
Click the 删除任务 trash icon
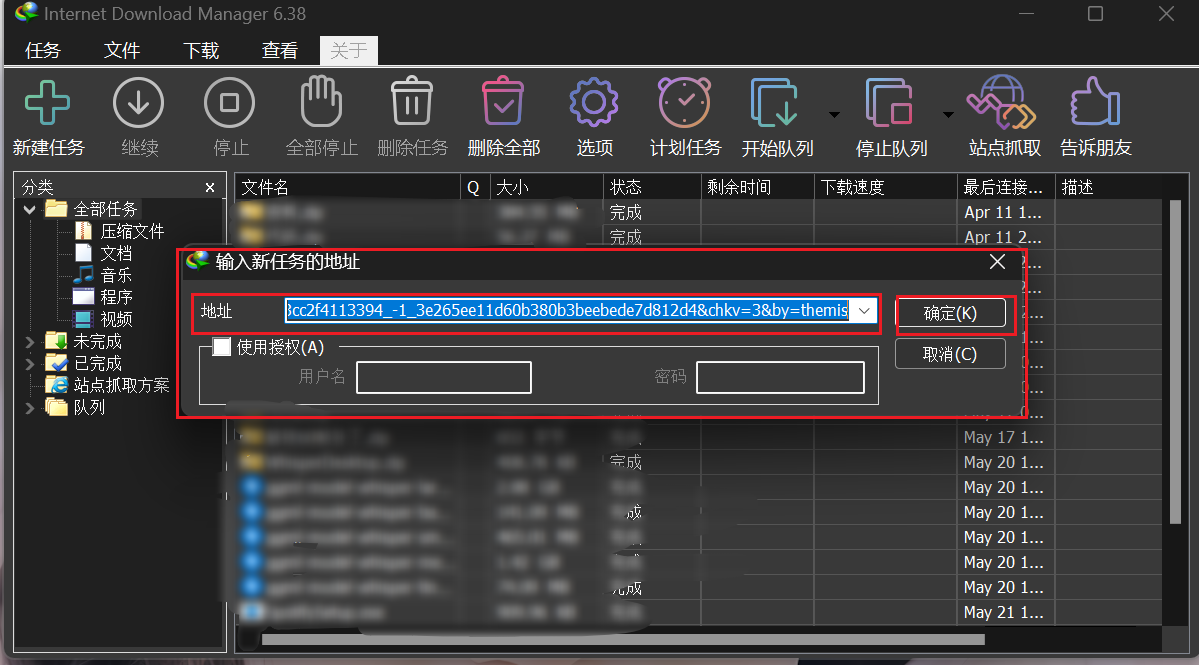click(x=412, y=101)
